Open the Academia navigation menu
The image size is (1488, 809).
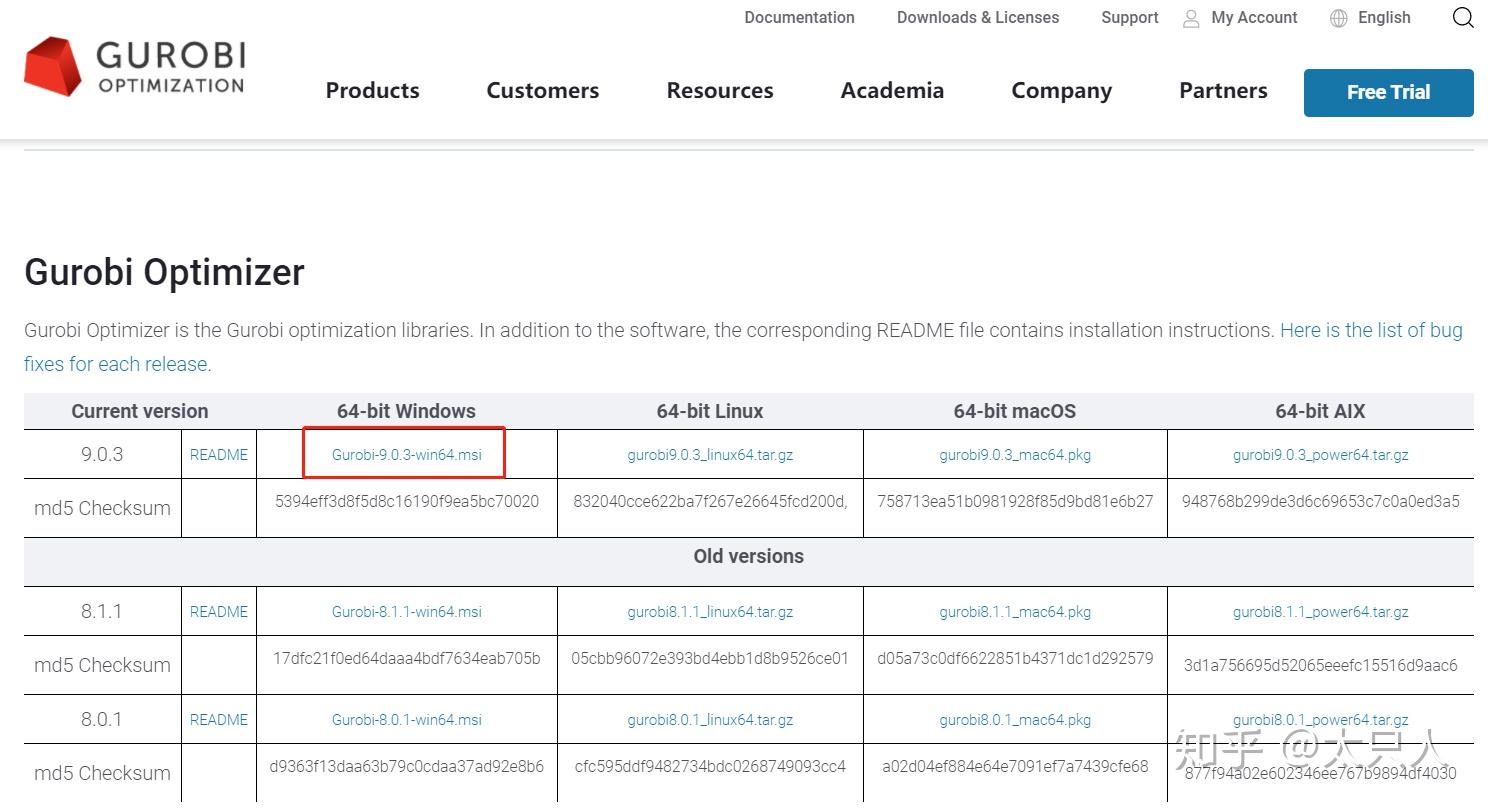point(892,90)
